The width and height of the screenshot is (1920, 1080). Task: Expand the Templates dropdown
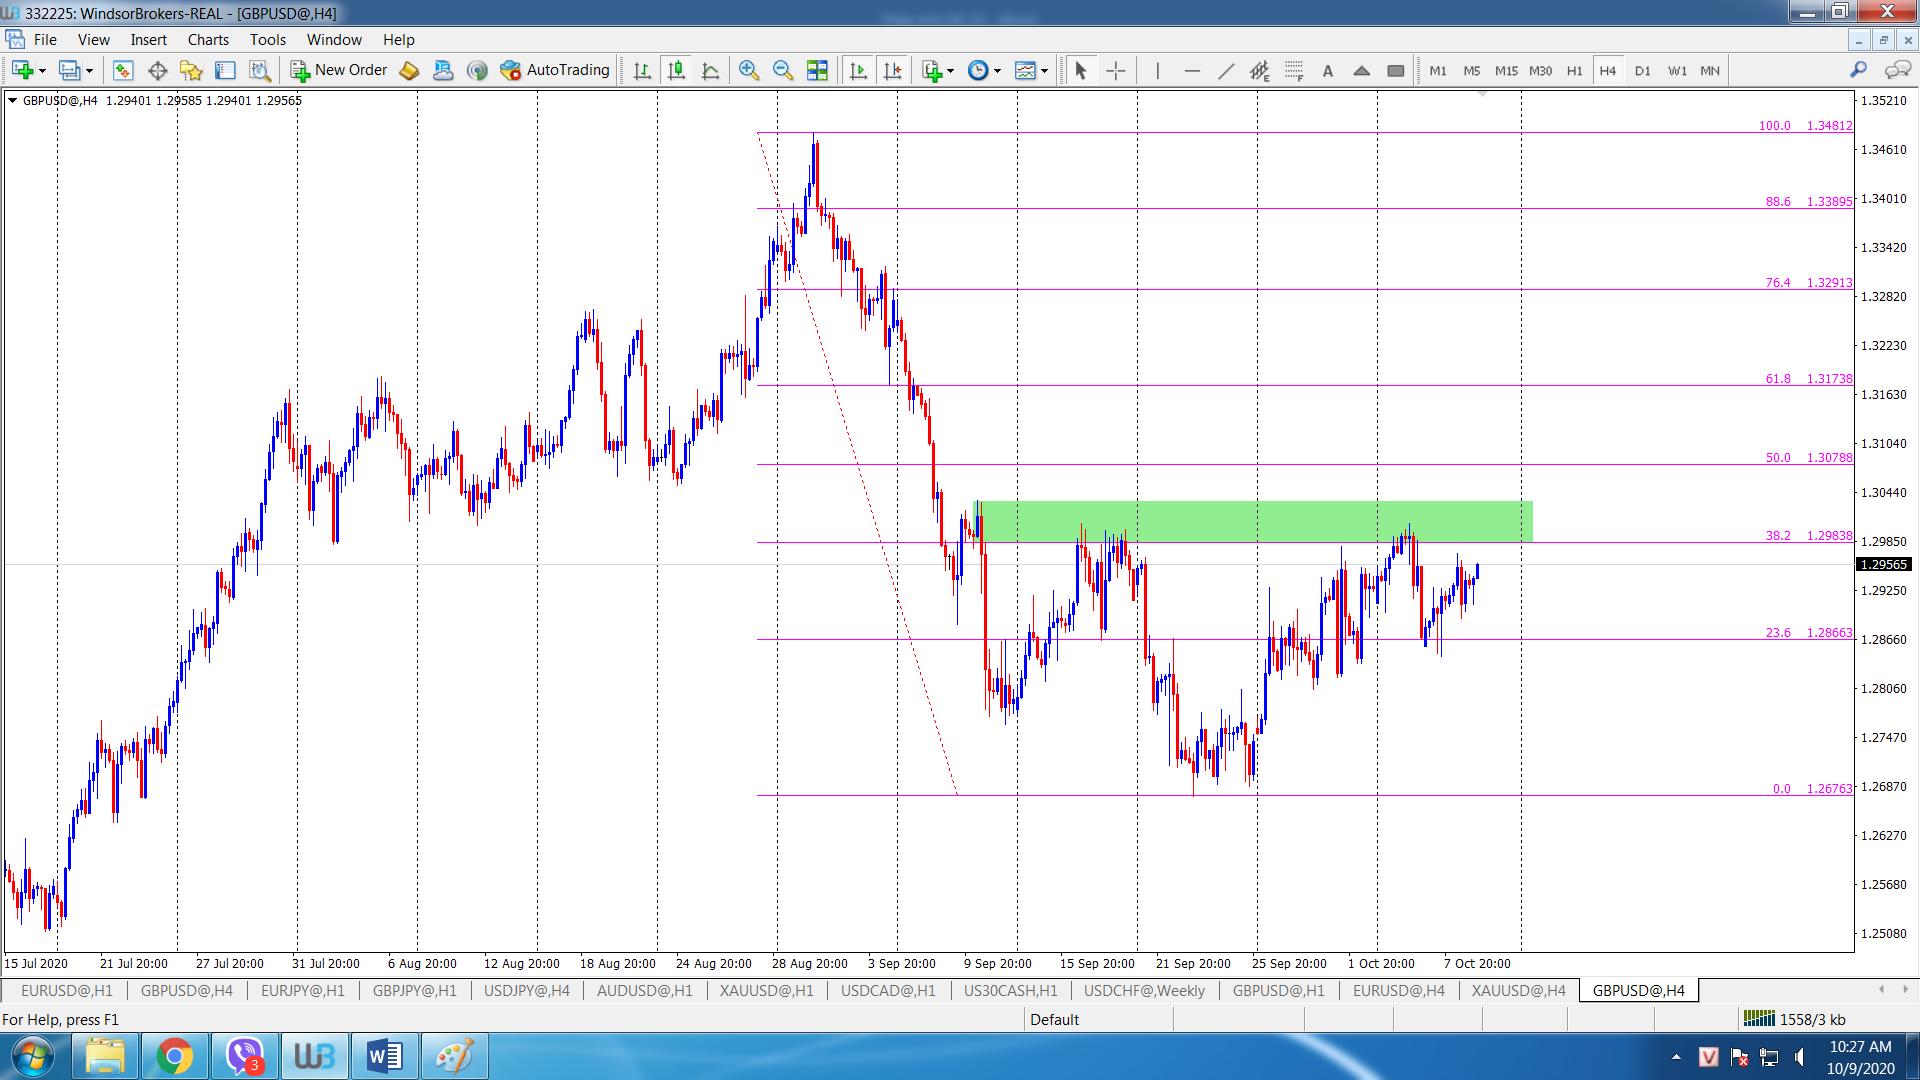[x=1044, y=70]
